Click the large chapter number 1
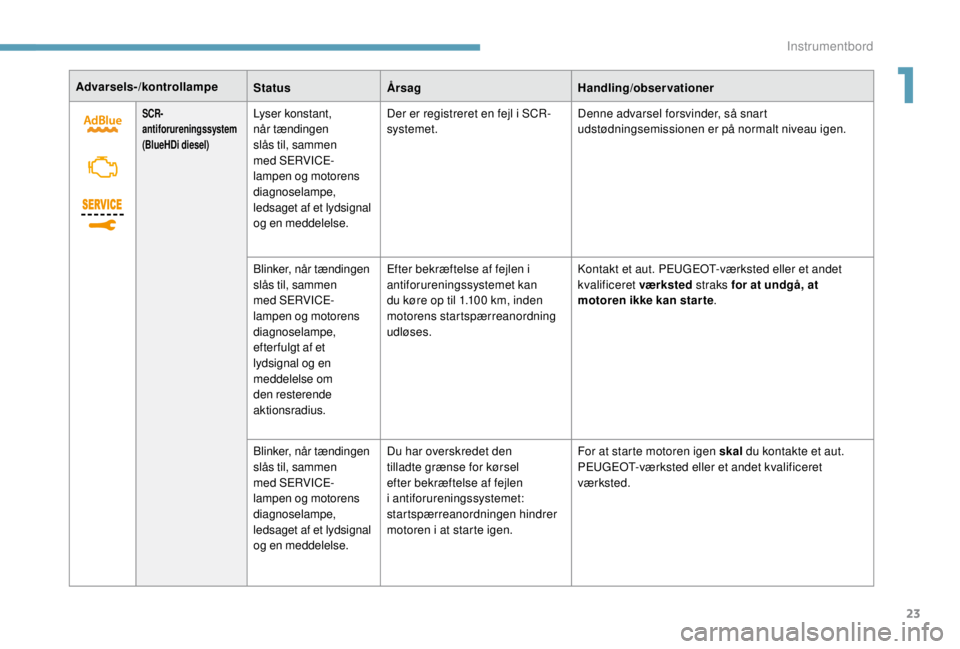 click(906, 85)
